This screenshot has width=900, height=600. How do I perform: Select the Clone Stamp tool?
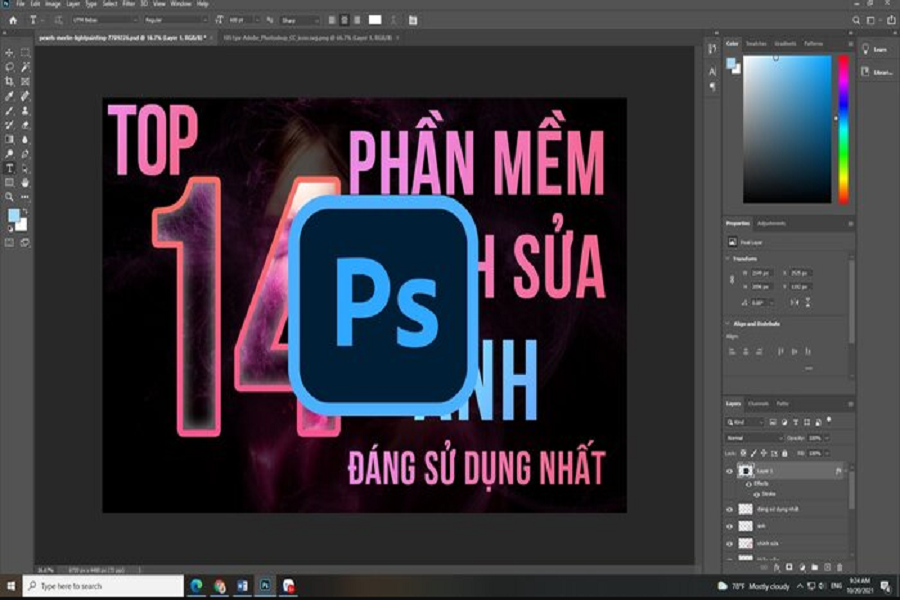point(25,111)
